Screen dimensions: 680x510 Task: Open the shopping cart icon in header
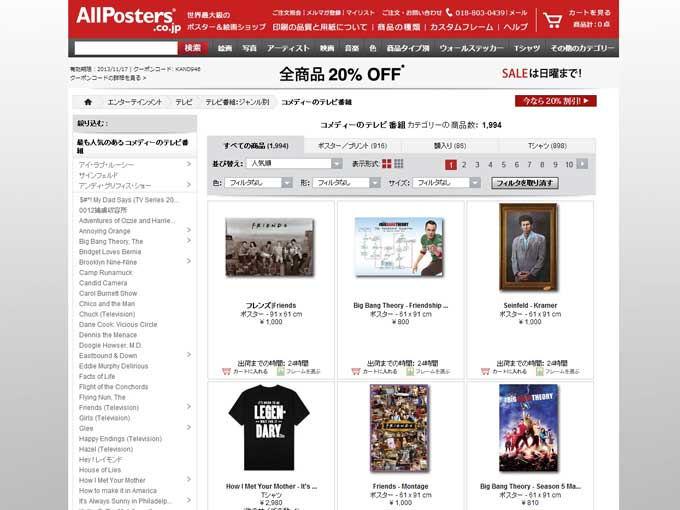[x=552, y=20]
